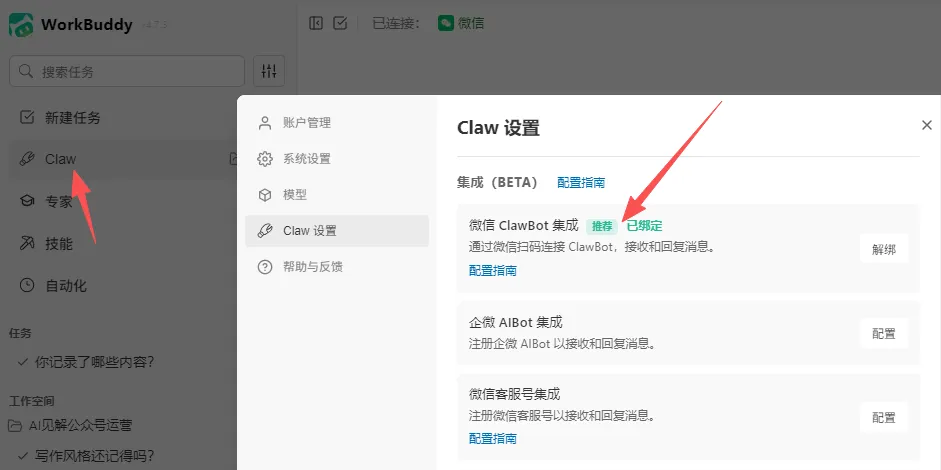Select the Claw 设置 settings tab

coord(337,230)
